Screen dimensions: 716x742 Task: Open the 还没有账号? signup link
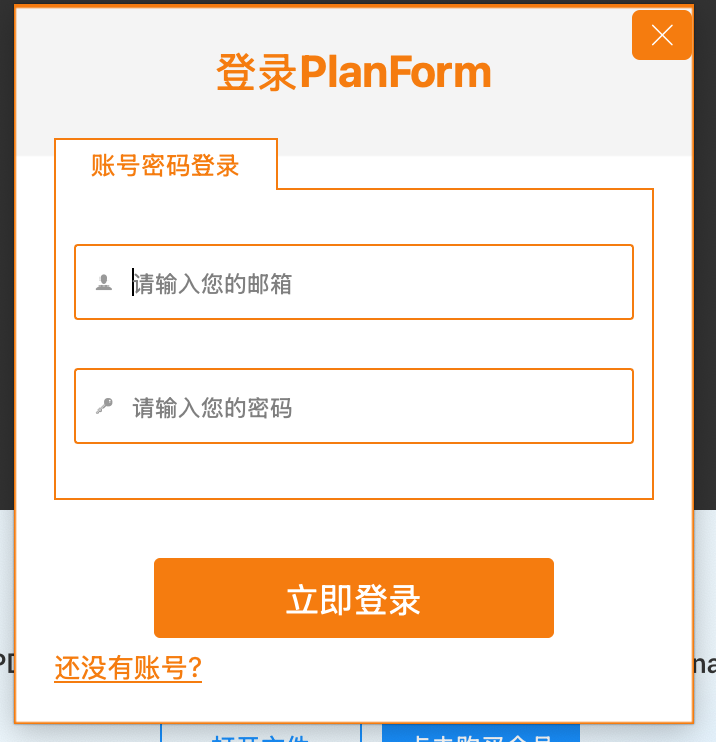(x=128, y=668)
